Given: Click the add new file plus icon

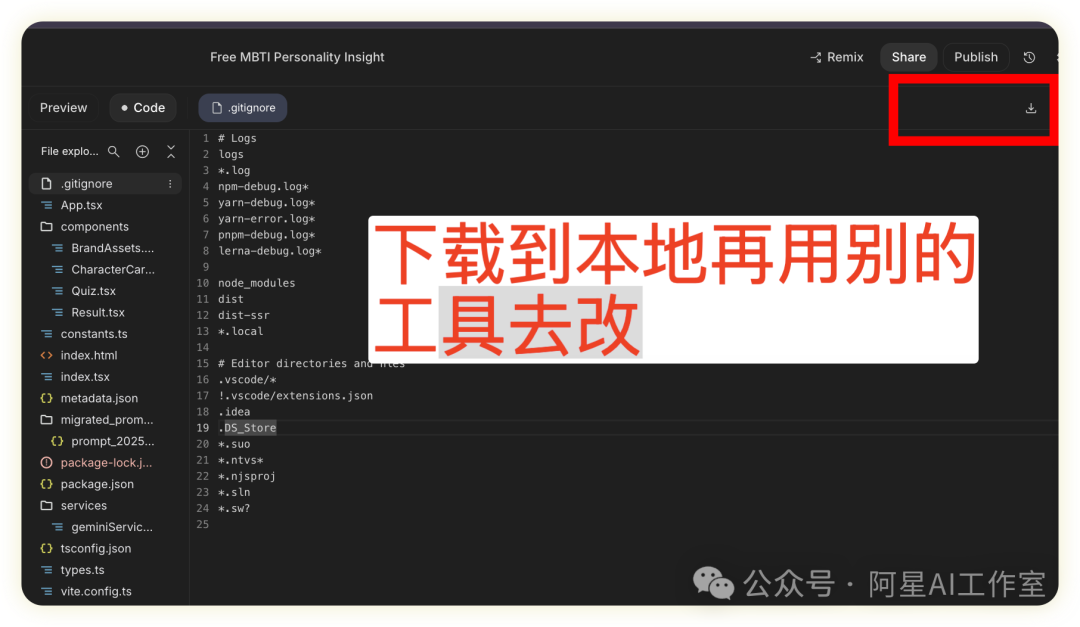Looking at the screenshot, I should 142,151.
